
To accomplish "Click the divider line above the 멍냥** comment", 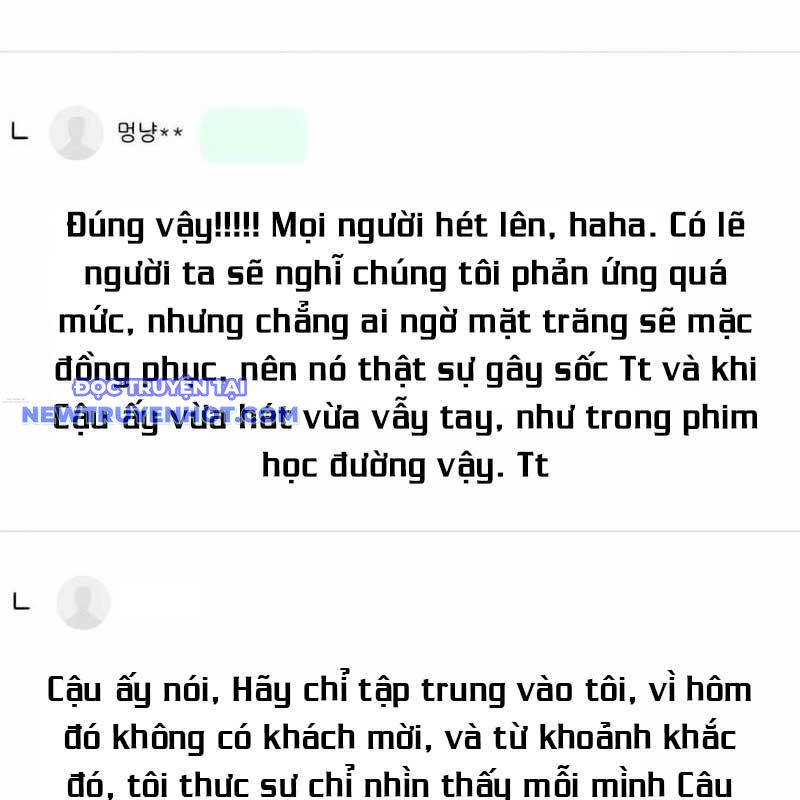I will [x=400, y=52].
